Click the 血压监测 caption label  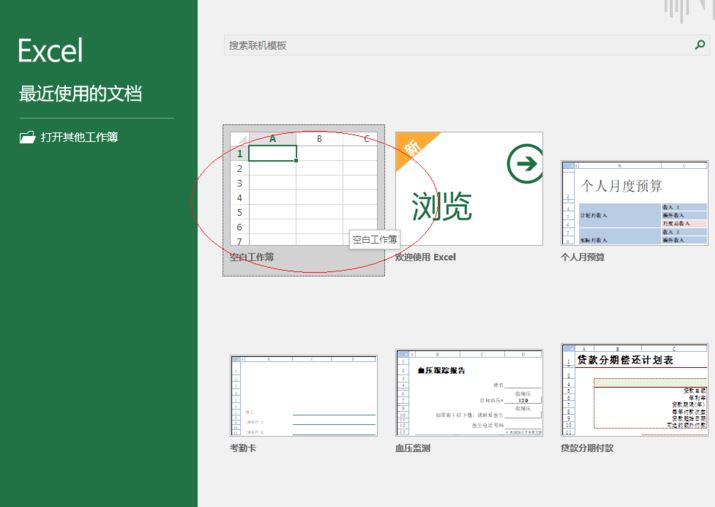[413, 448]
